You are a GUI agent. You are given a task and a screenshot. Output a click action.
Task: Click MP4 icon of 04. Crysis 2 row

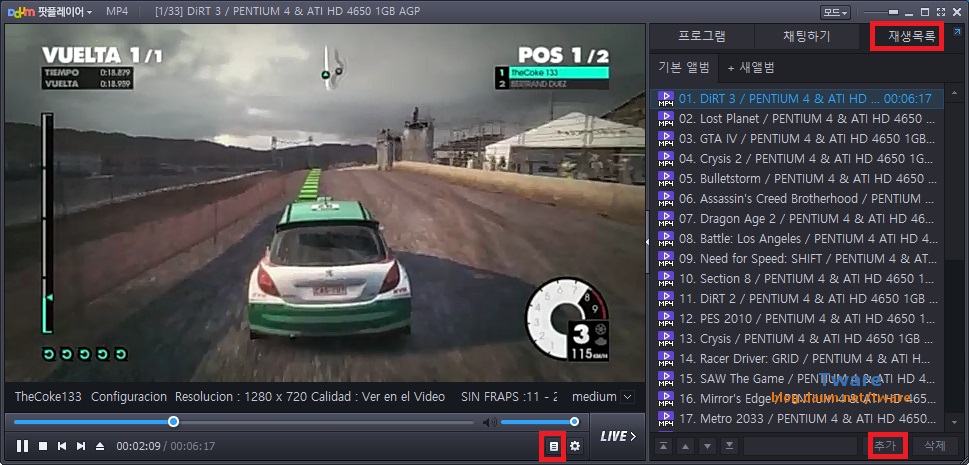coord(666,159)
